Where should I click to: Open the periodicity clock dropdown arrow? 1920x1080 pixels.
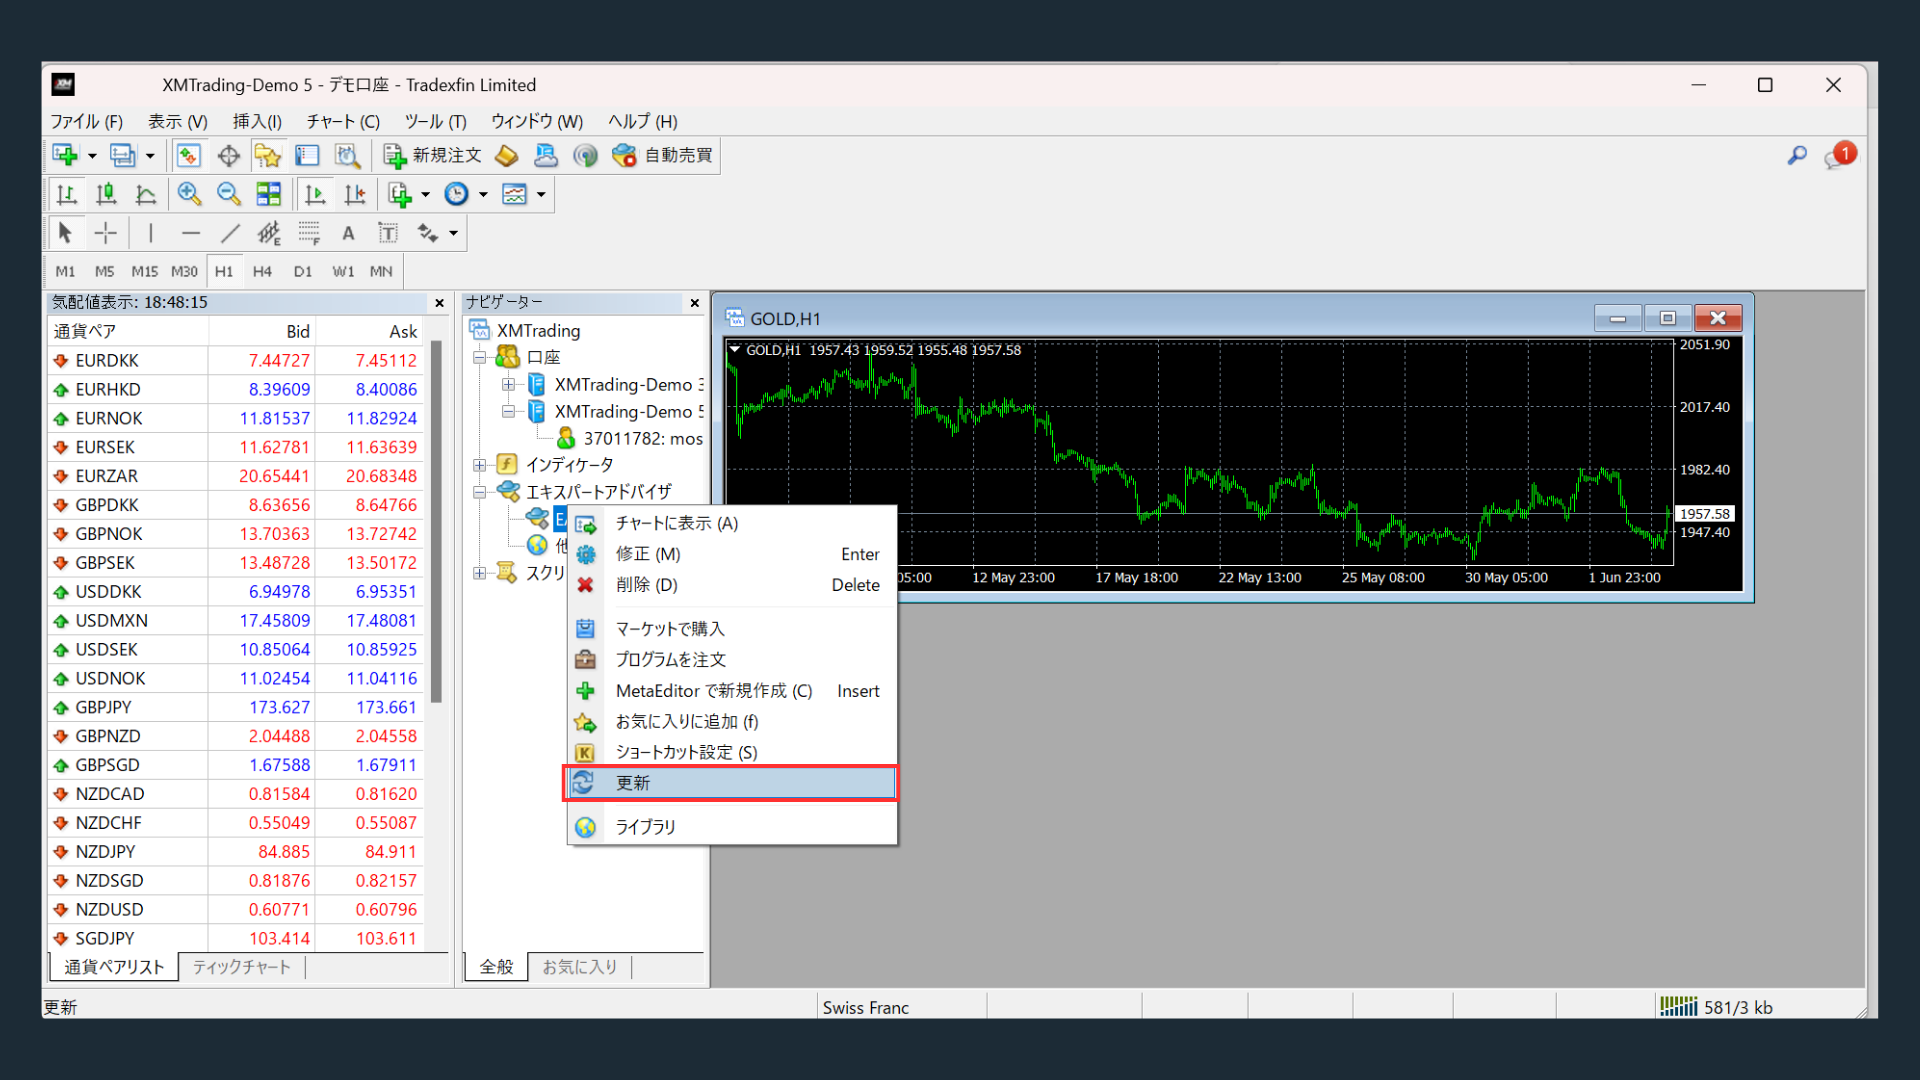coord(484,194)
